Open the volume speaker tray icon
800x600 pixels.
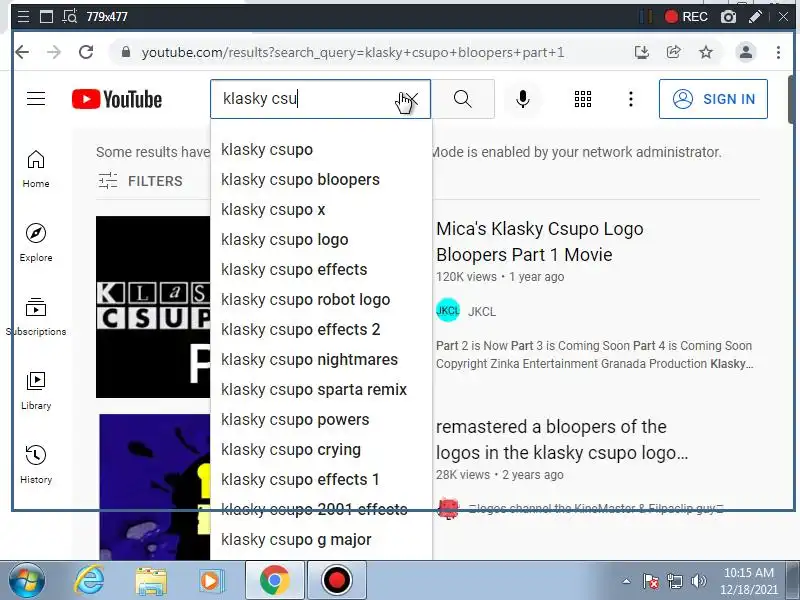coord(698,581)
